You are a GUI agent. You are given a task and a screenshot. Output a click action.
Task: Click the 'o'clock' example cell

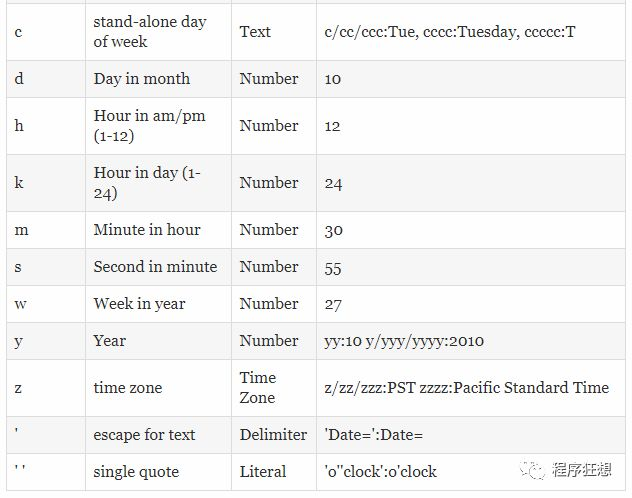[x=471, y=472]
